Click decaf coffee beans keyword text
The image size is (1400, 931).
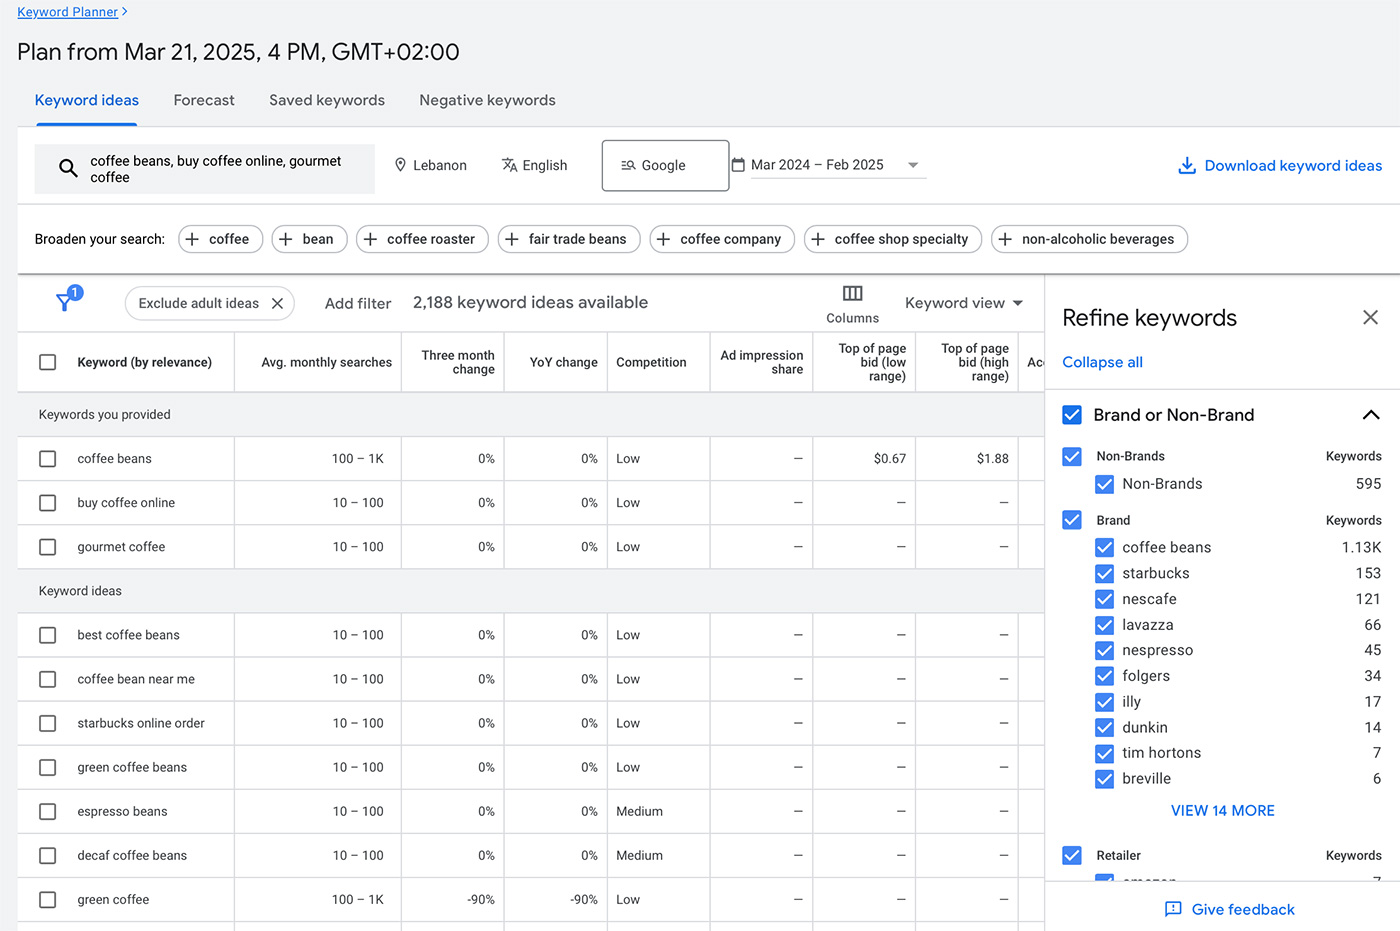point(132,855)
